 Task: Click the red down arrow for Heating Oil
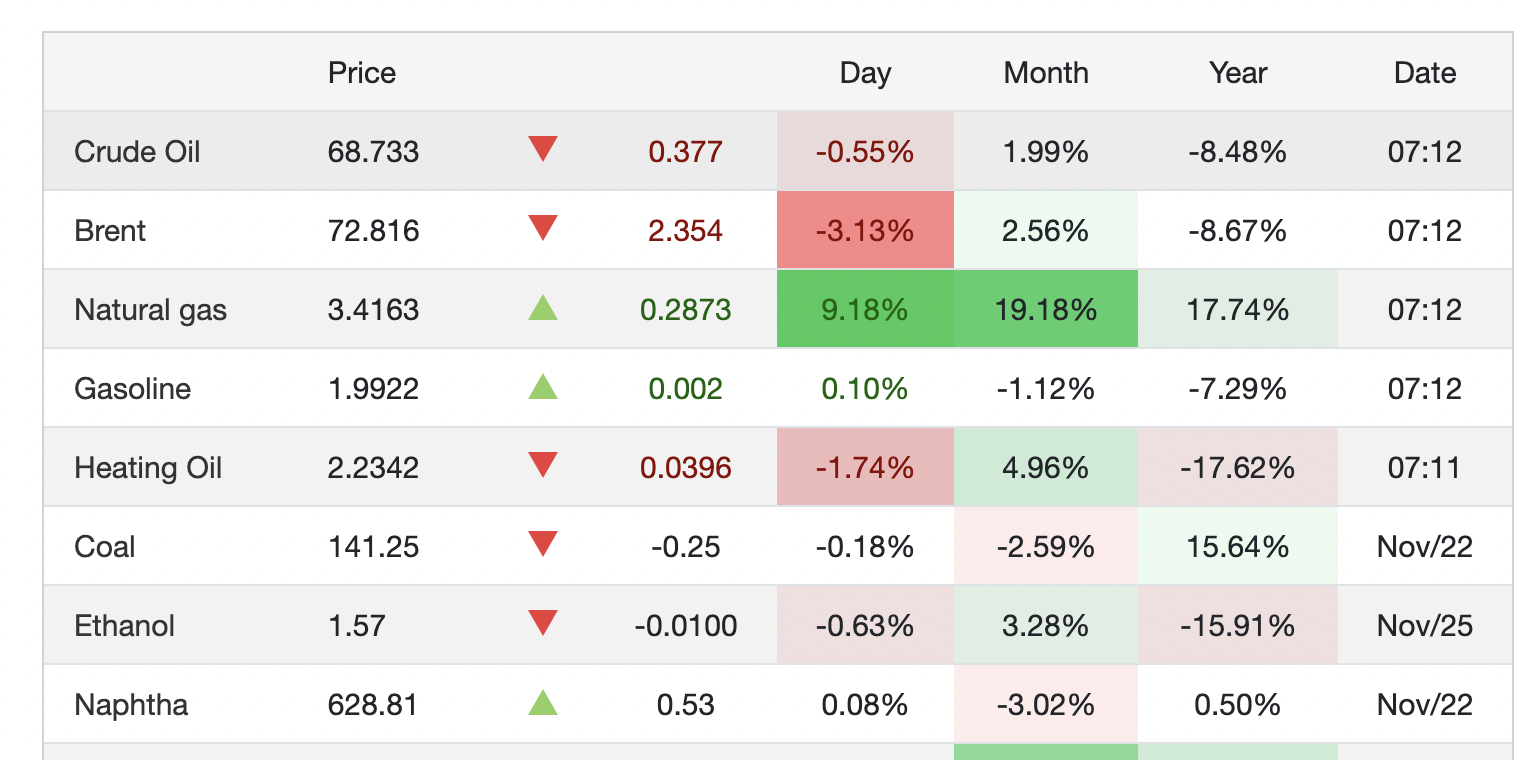point(543,465)
